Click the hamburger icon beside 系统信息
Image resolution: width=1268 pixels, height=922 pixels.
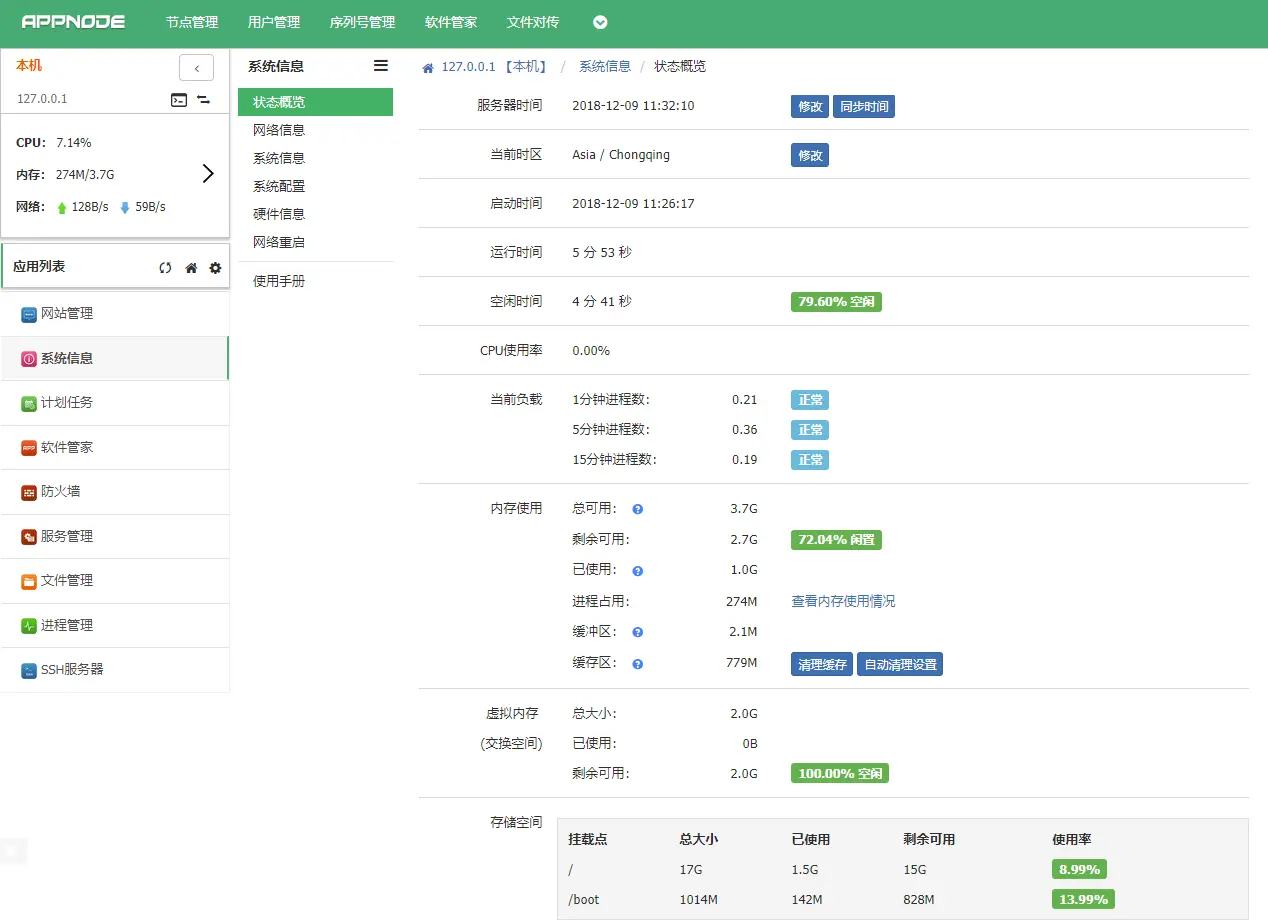pos(380,66)
